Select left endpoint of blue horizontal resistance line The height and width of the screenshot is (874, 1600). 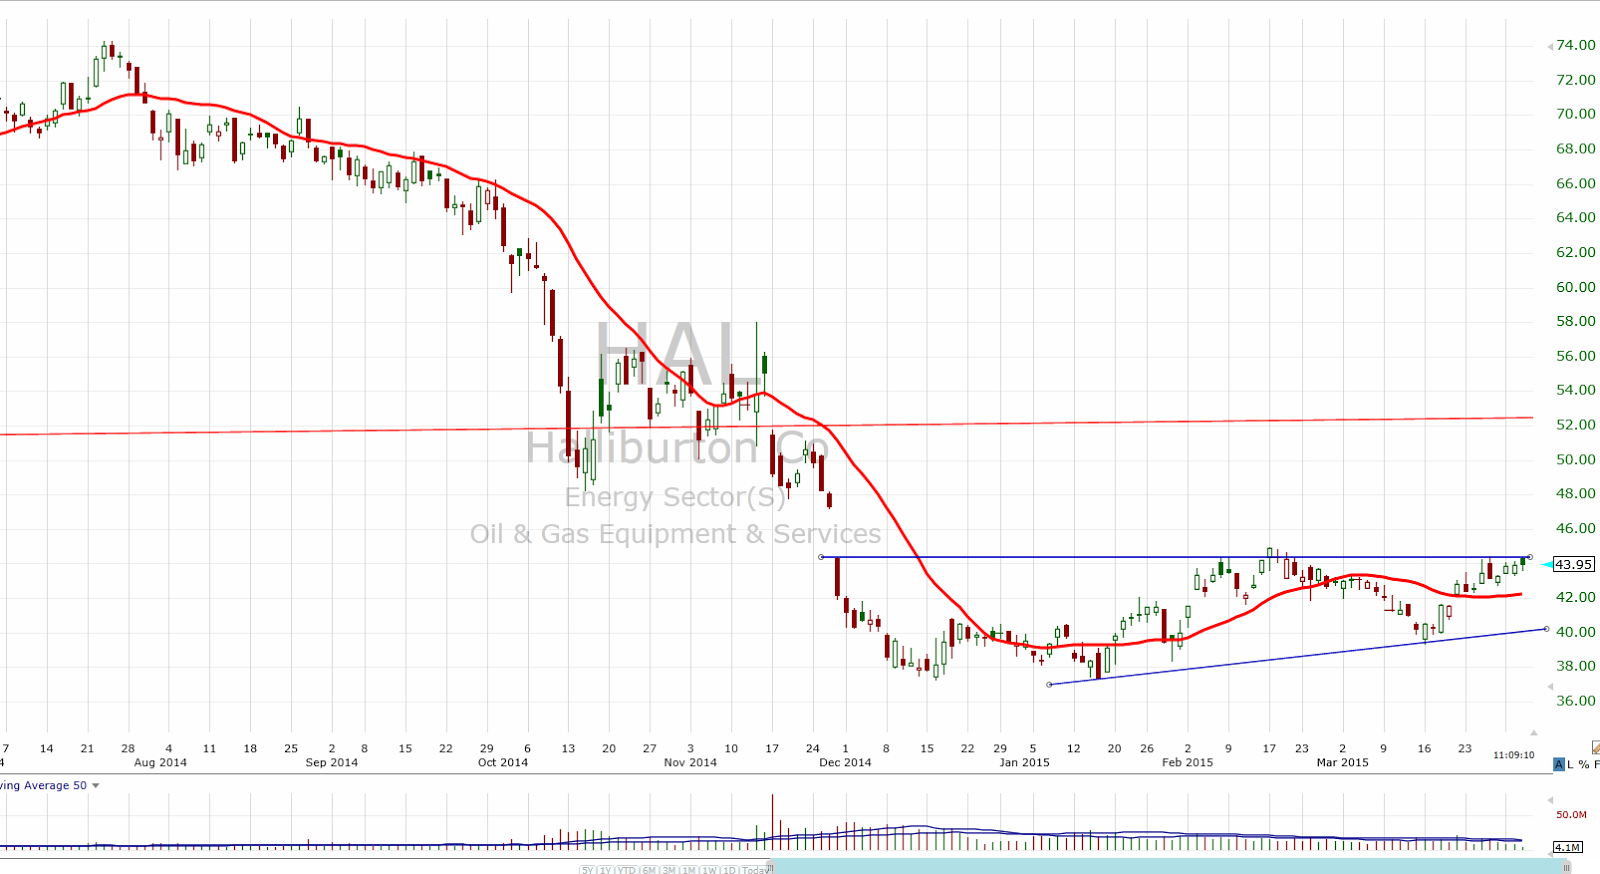pos(821,557)
